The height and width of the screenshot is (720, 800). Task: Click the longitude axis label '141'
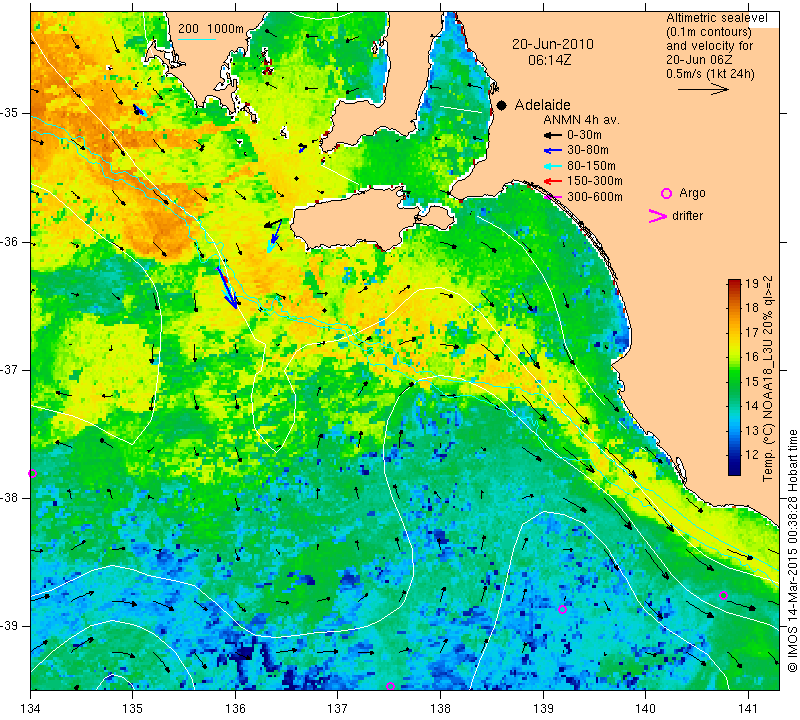[x=748, y=709]
